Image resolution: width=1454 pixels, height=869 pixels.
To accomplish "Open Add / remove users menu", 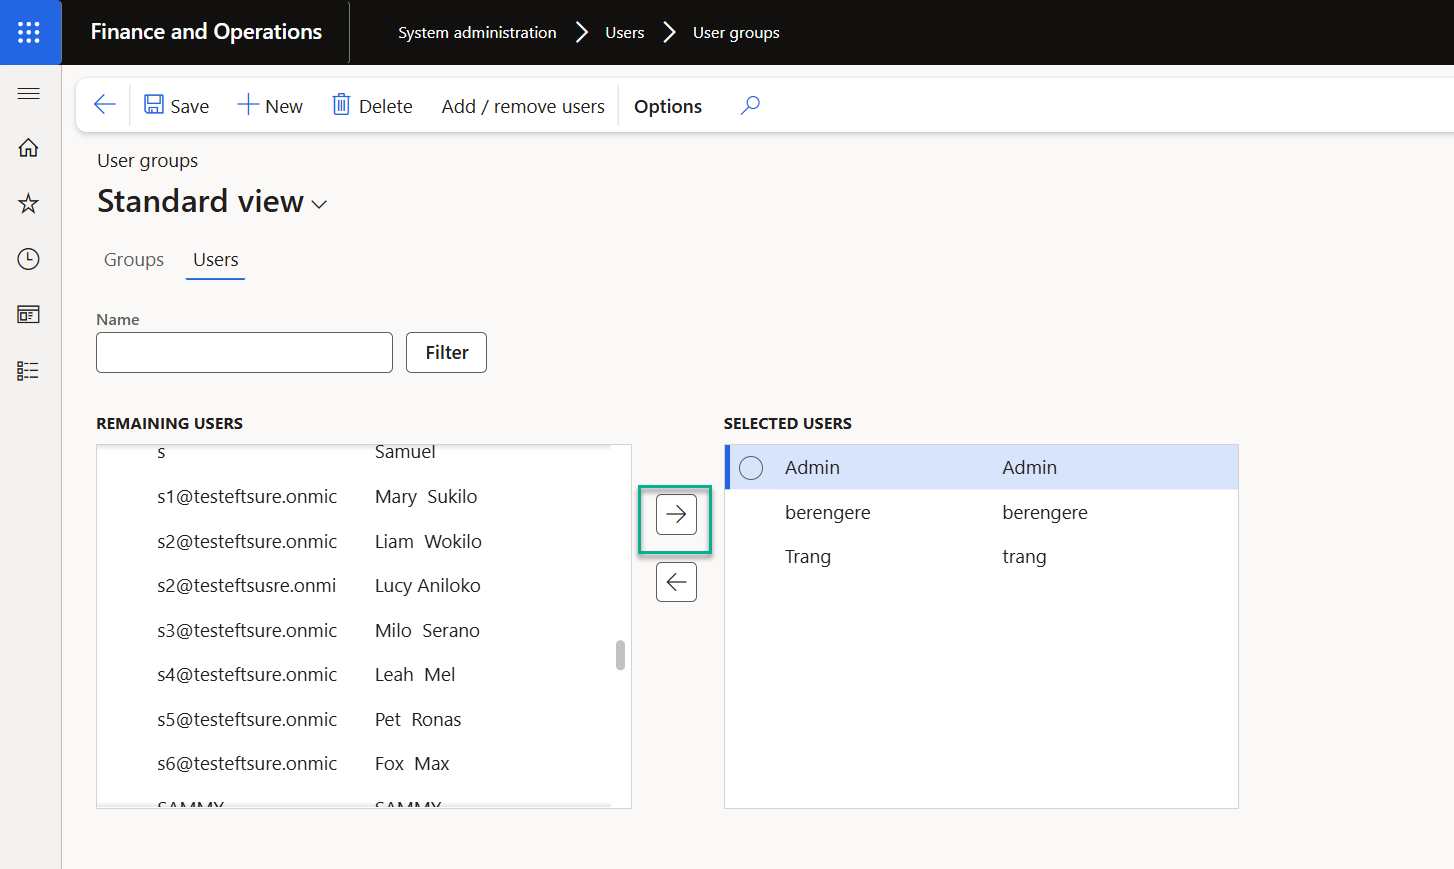I will (523, 106).
